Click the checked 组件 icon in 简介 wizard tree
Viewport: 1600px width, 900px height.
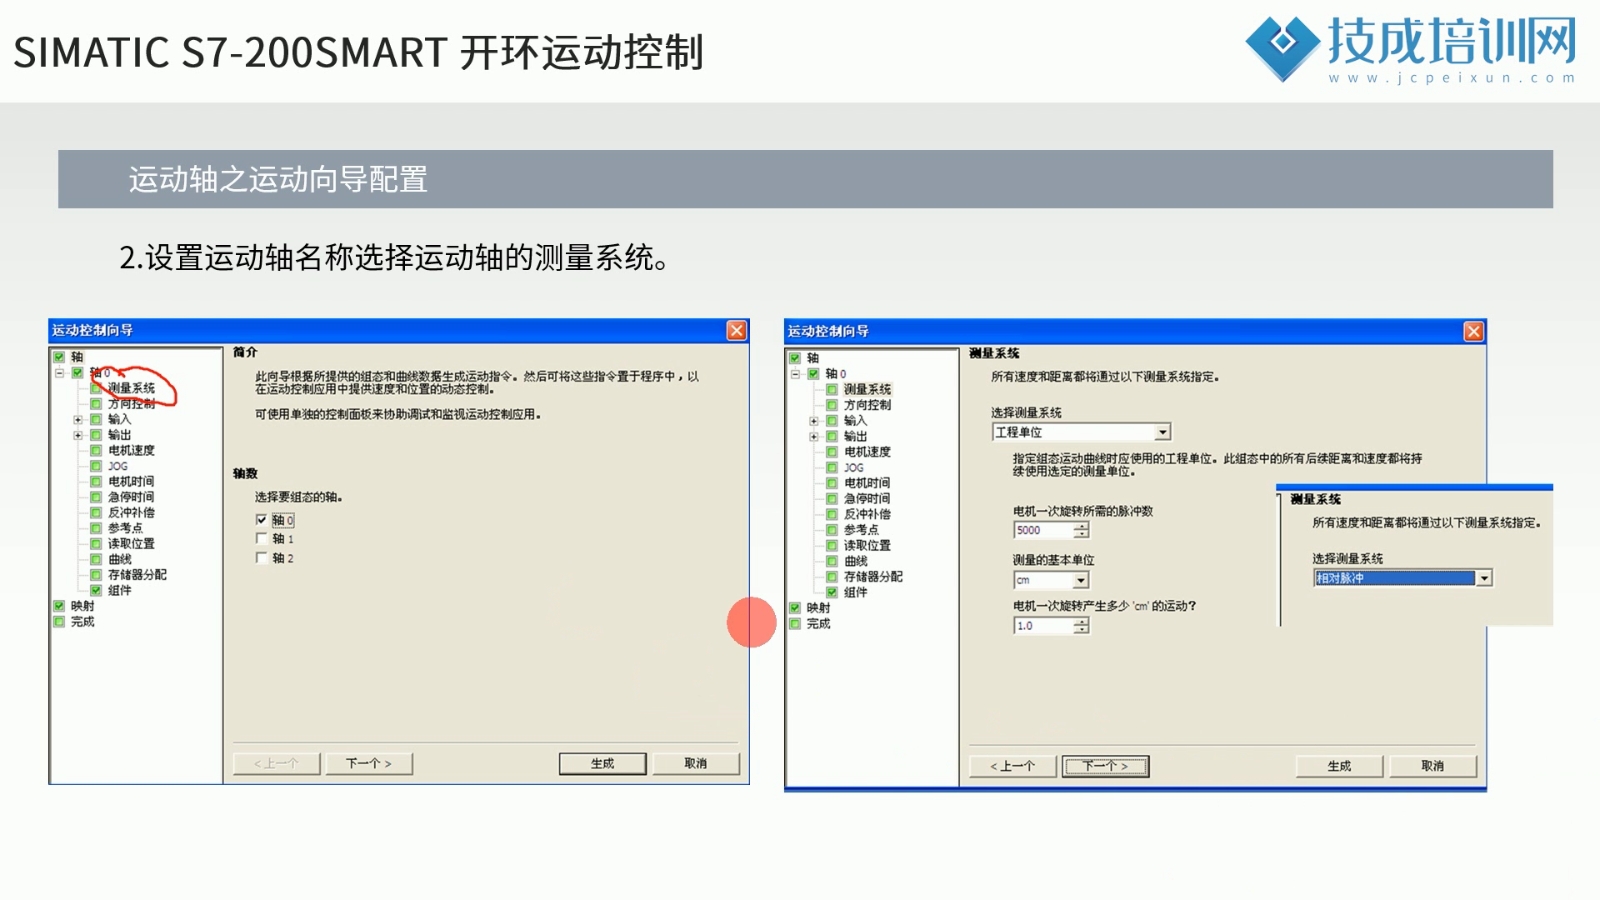click(x=96, y=590)
